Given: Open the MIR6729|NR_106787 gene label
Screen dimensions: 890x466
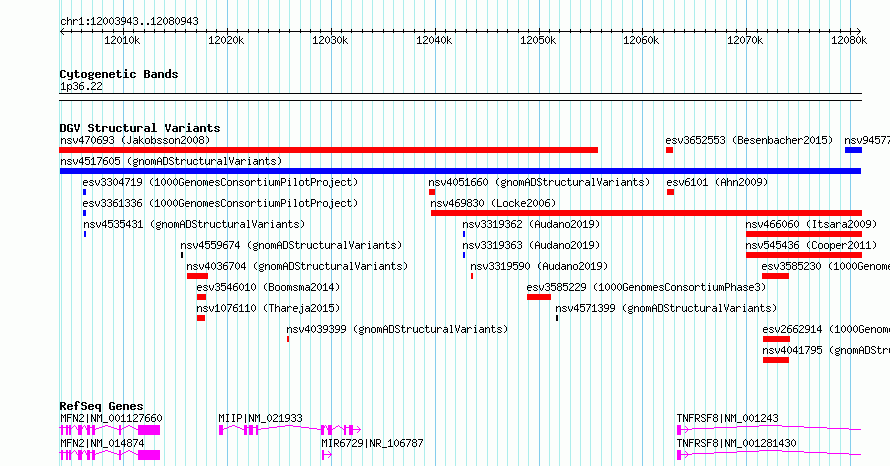Looking at the screenshot, I should [x=372, y=443].
